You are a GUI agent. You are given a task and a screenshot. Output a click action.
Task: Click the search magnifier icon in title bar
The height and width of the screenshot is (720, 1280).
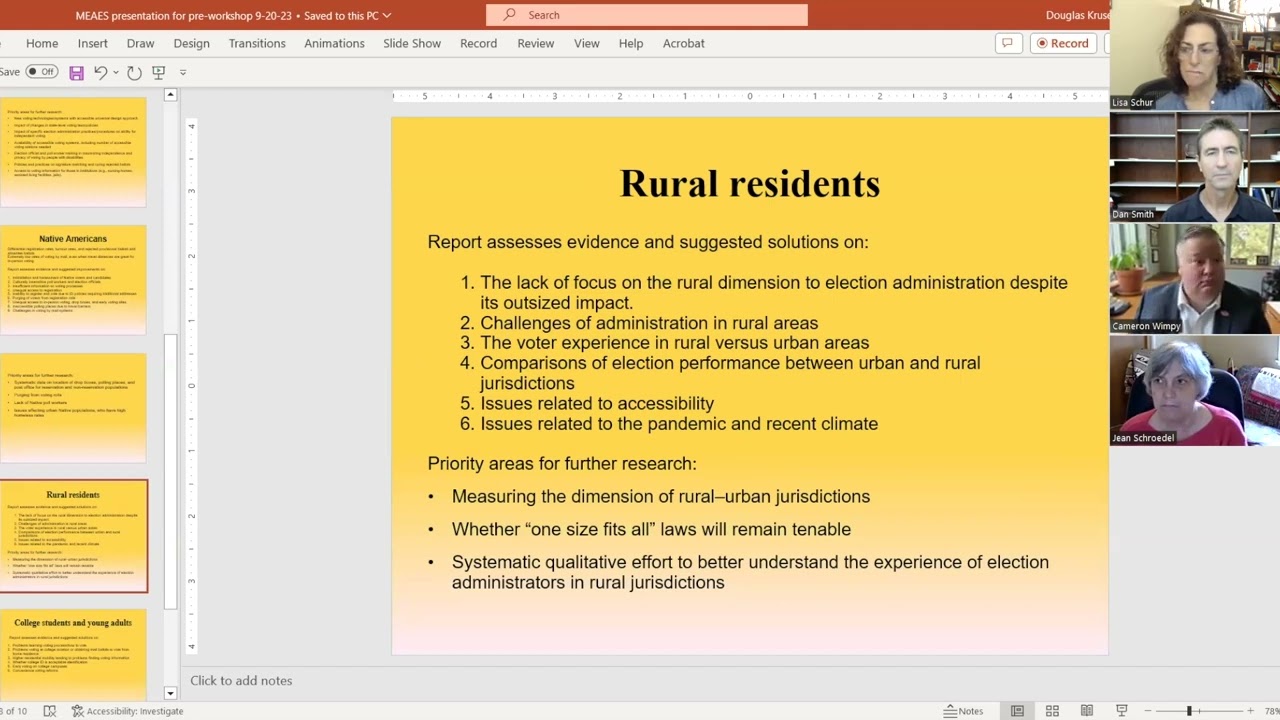(x=510, y=15)
